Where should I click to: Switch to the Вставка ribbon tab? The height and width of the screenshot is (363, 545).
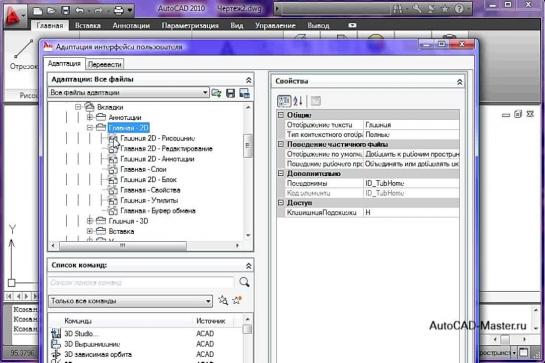tap(88, 25)
